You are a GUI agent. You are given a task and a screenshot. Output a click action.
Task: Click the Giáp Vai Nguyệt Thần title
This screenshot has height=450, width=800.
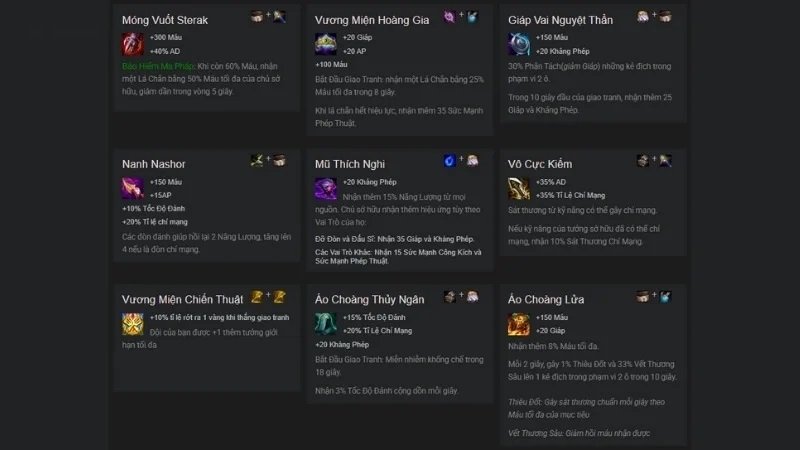pos(560,20)
